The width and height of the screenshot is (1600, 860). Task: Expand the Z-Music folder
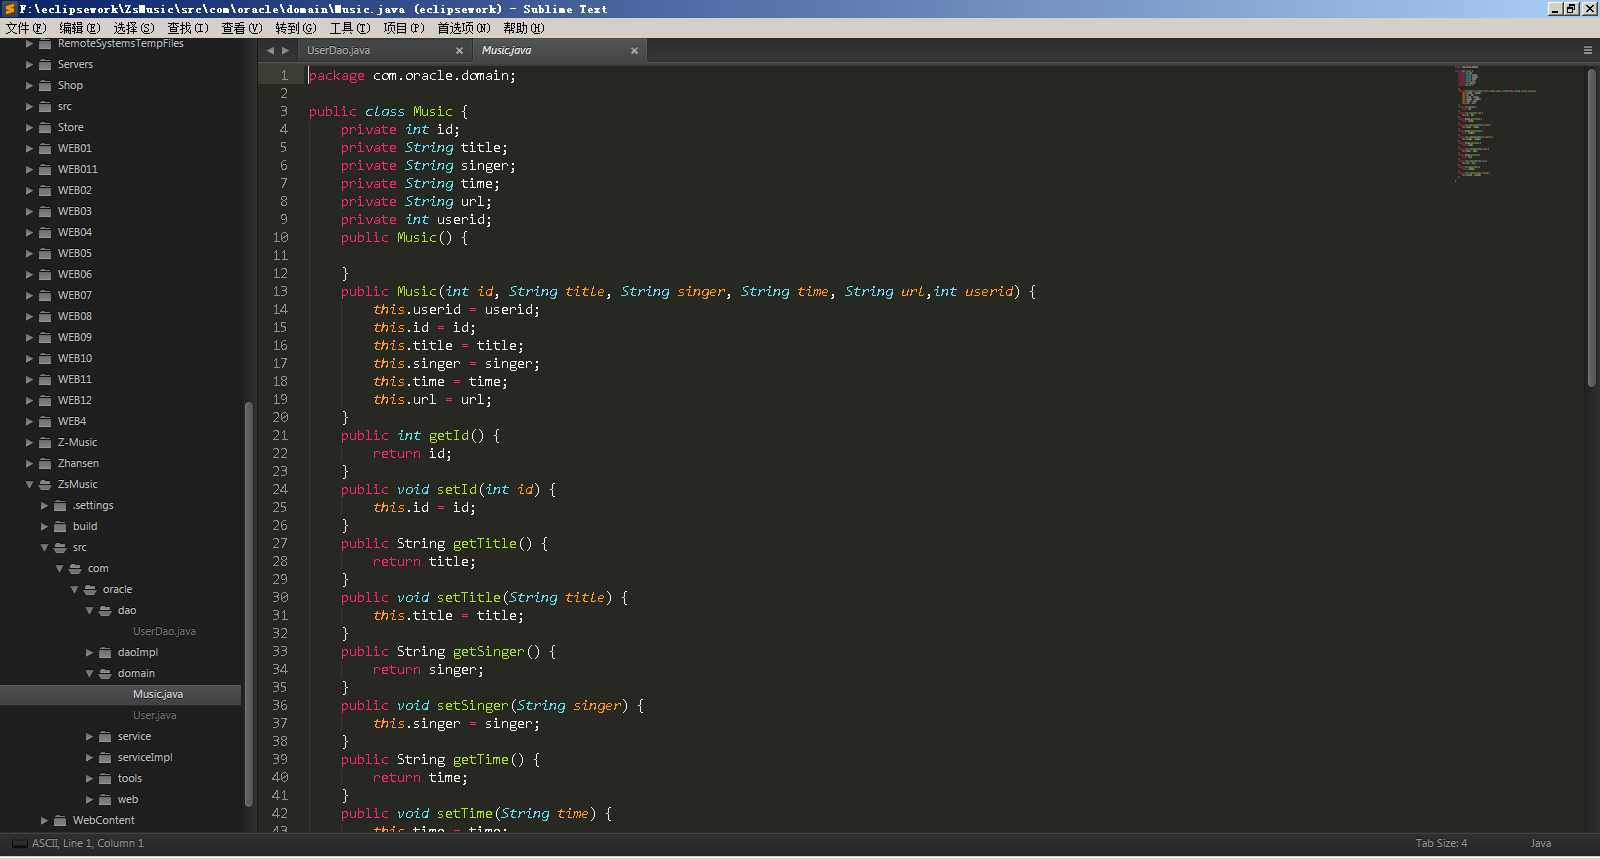(30, 442)
